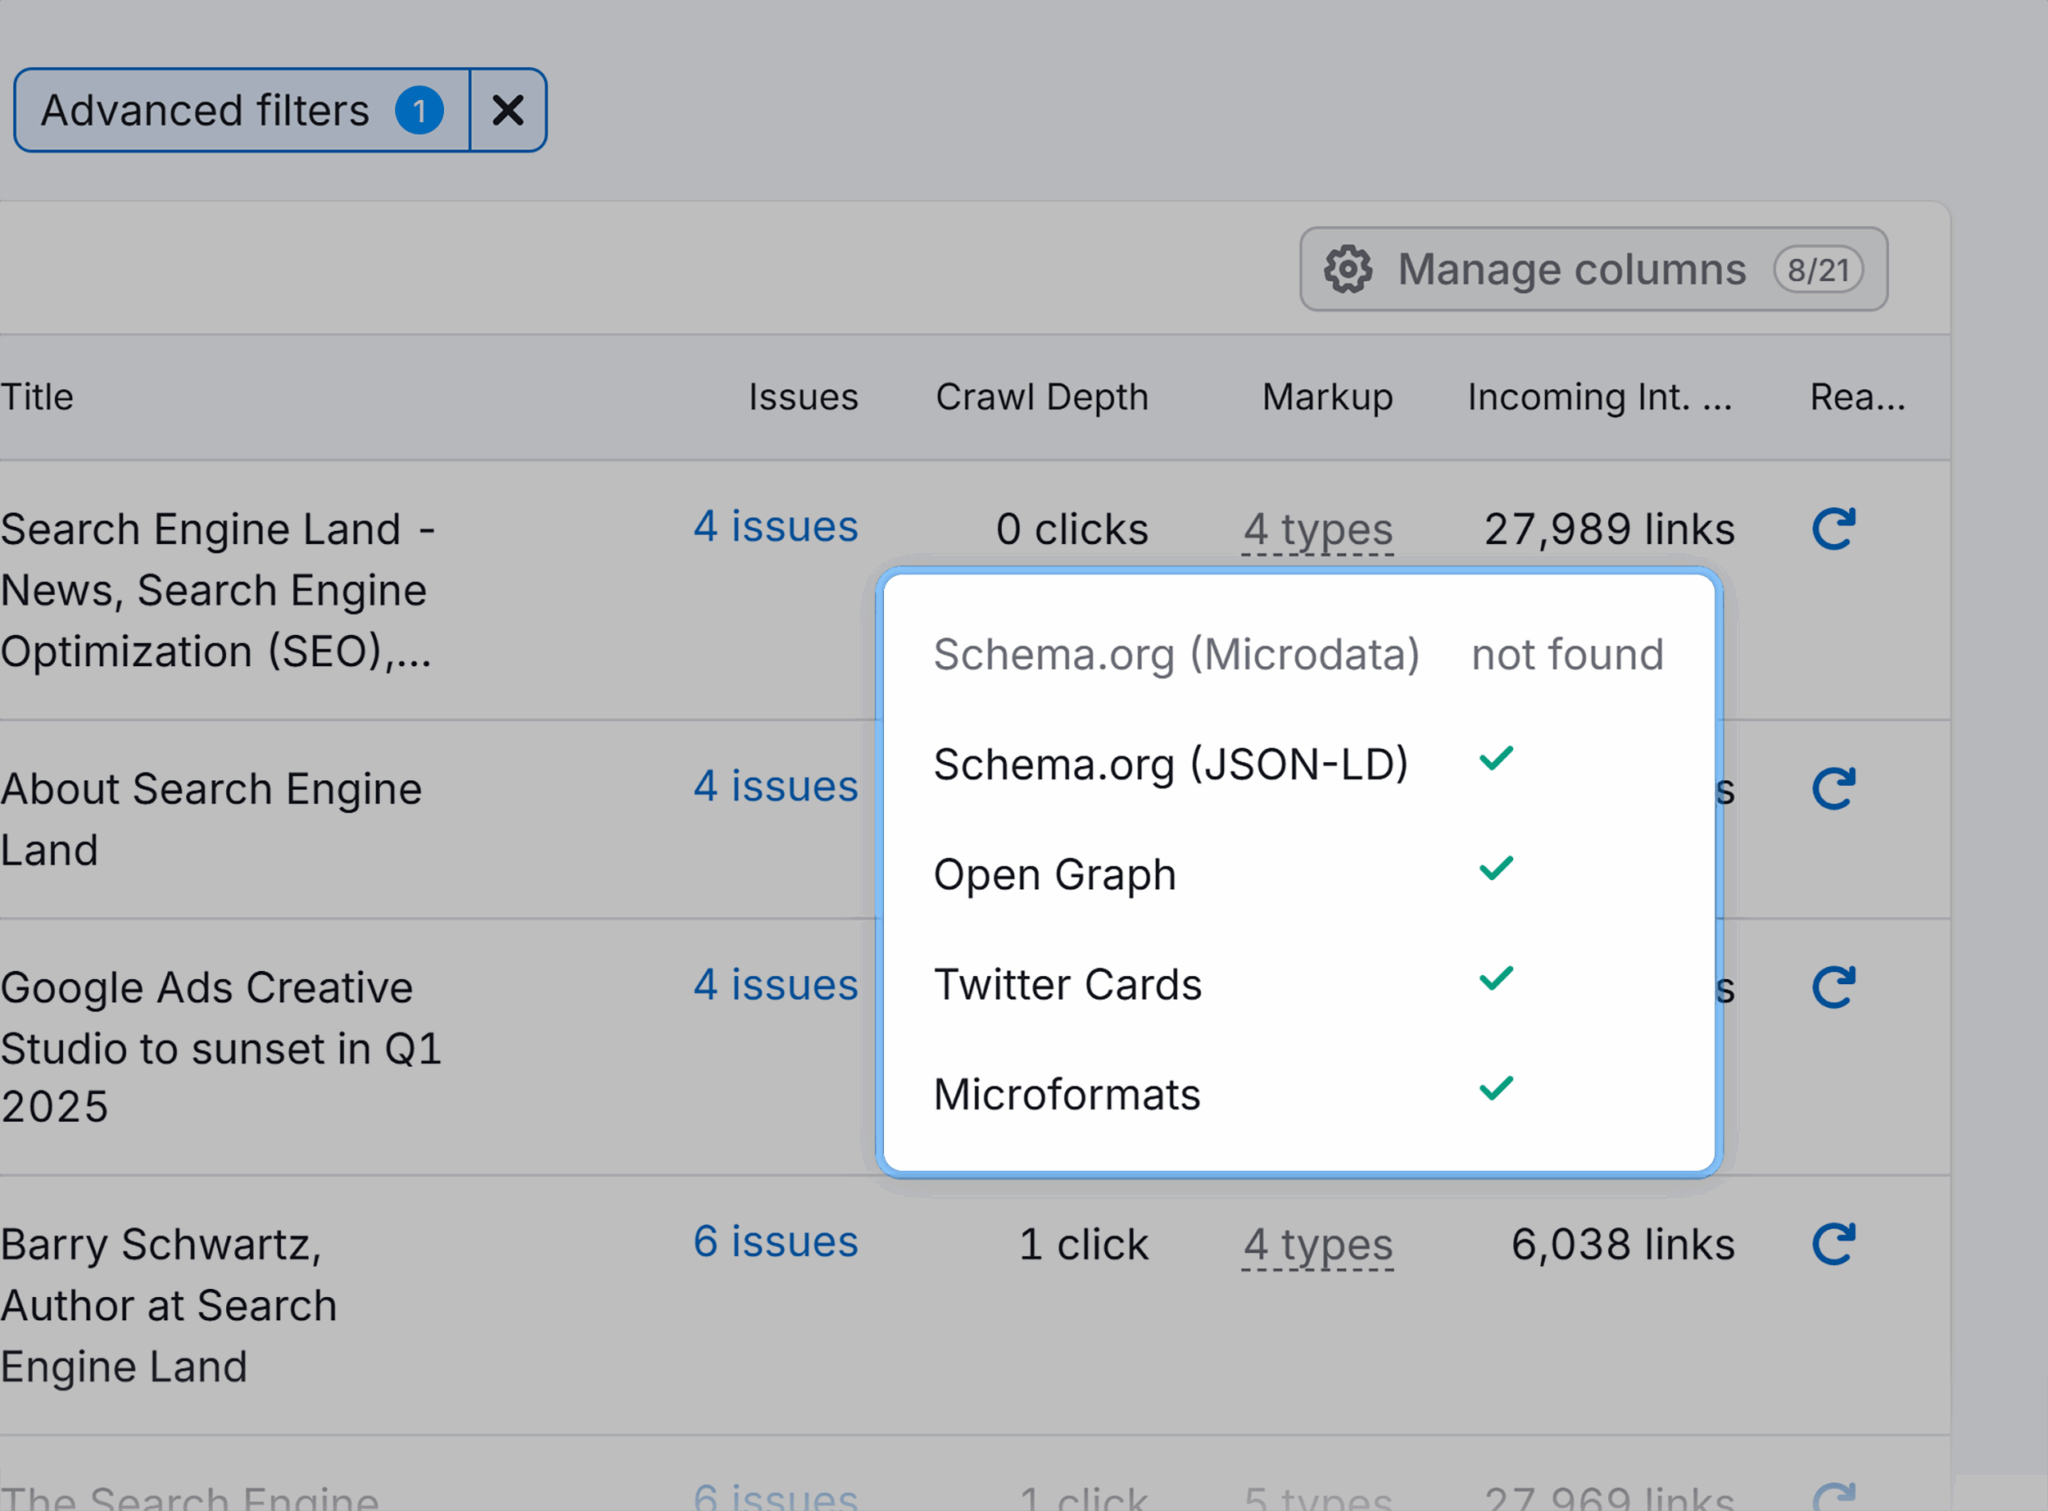
Task: Click the Microformats popup entry
Action: pos(1067,1095)
